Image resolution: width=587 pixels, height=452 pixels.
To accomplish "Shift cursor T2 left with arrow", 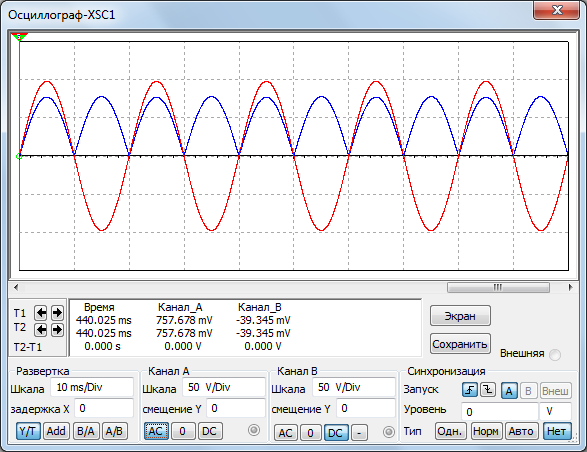I will coord(41,330).
